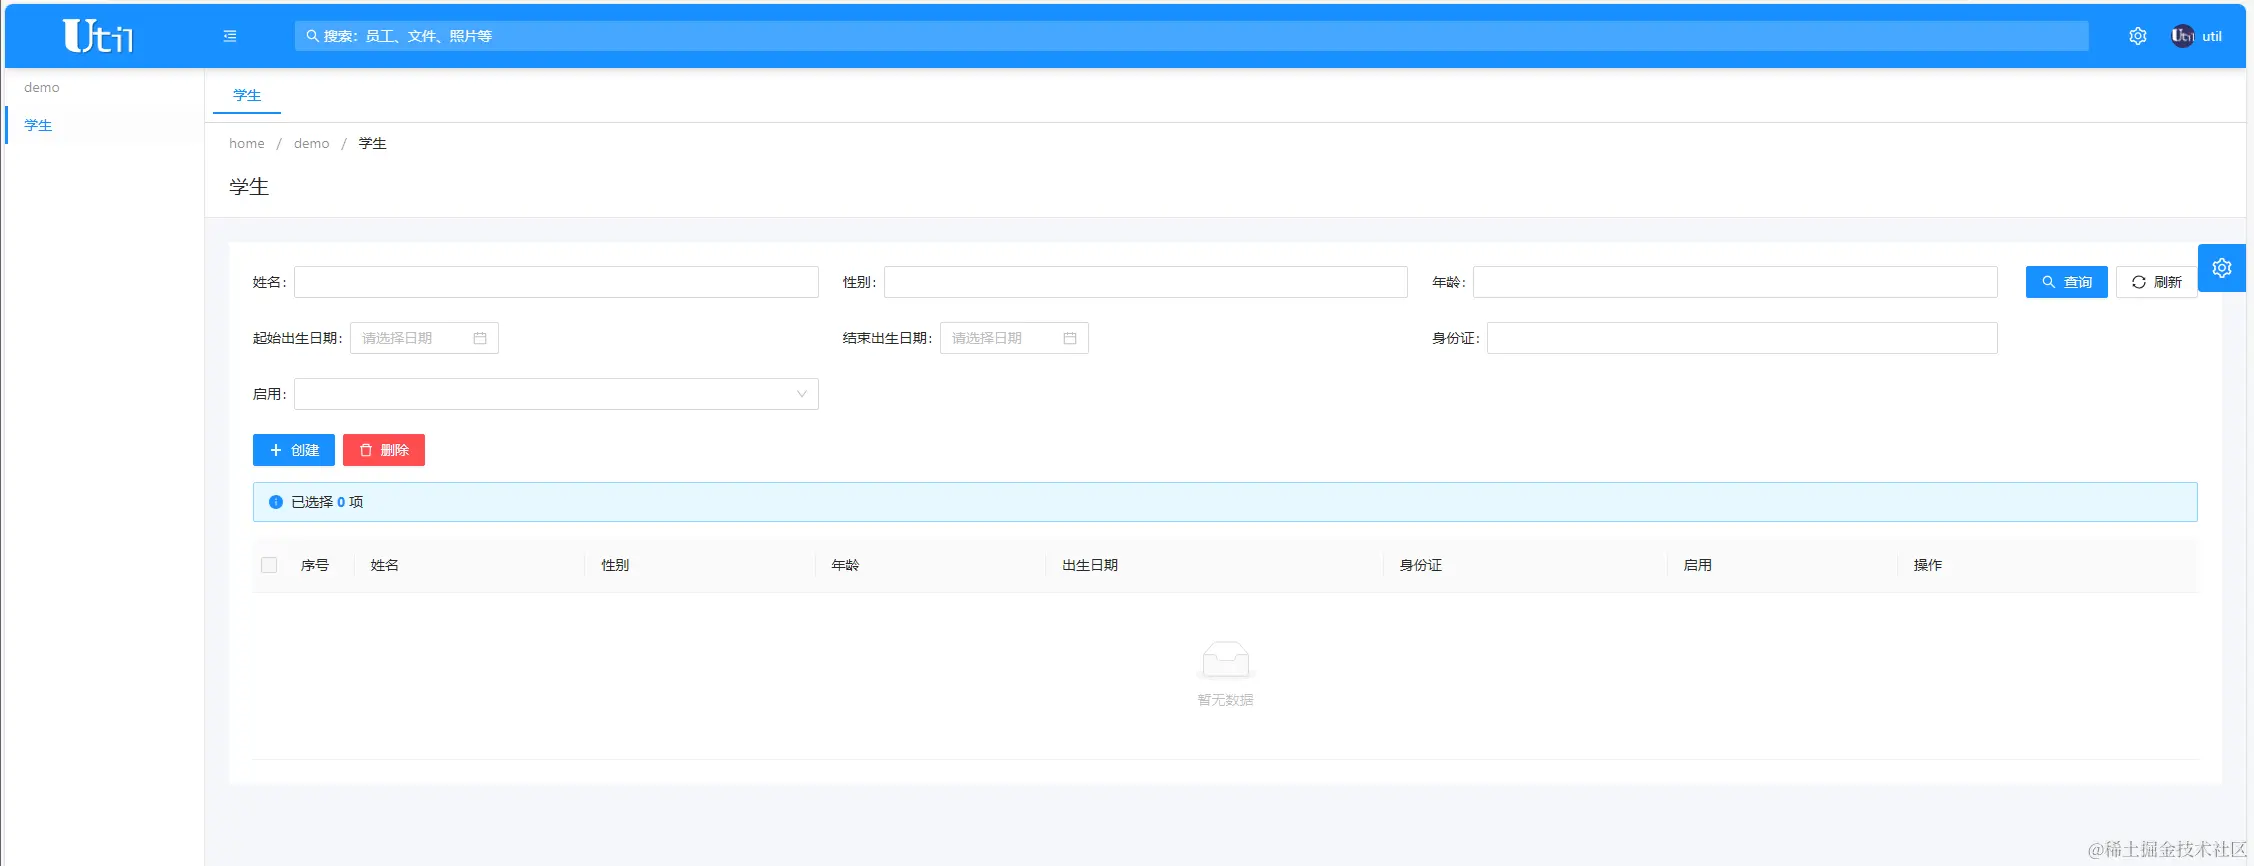Click the 查询 search button

tap(2067, 282)
